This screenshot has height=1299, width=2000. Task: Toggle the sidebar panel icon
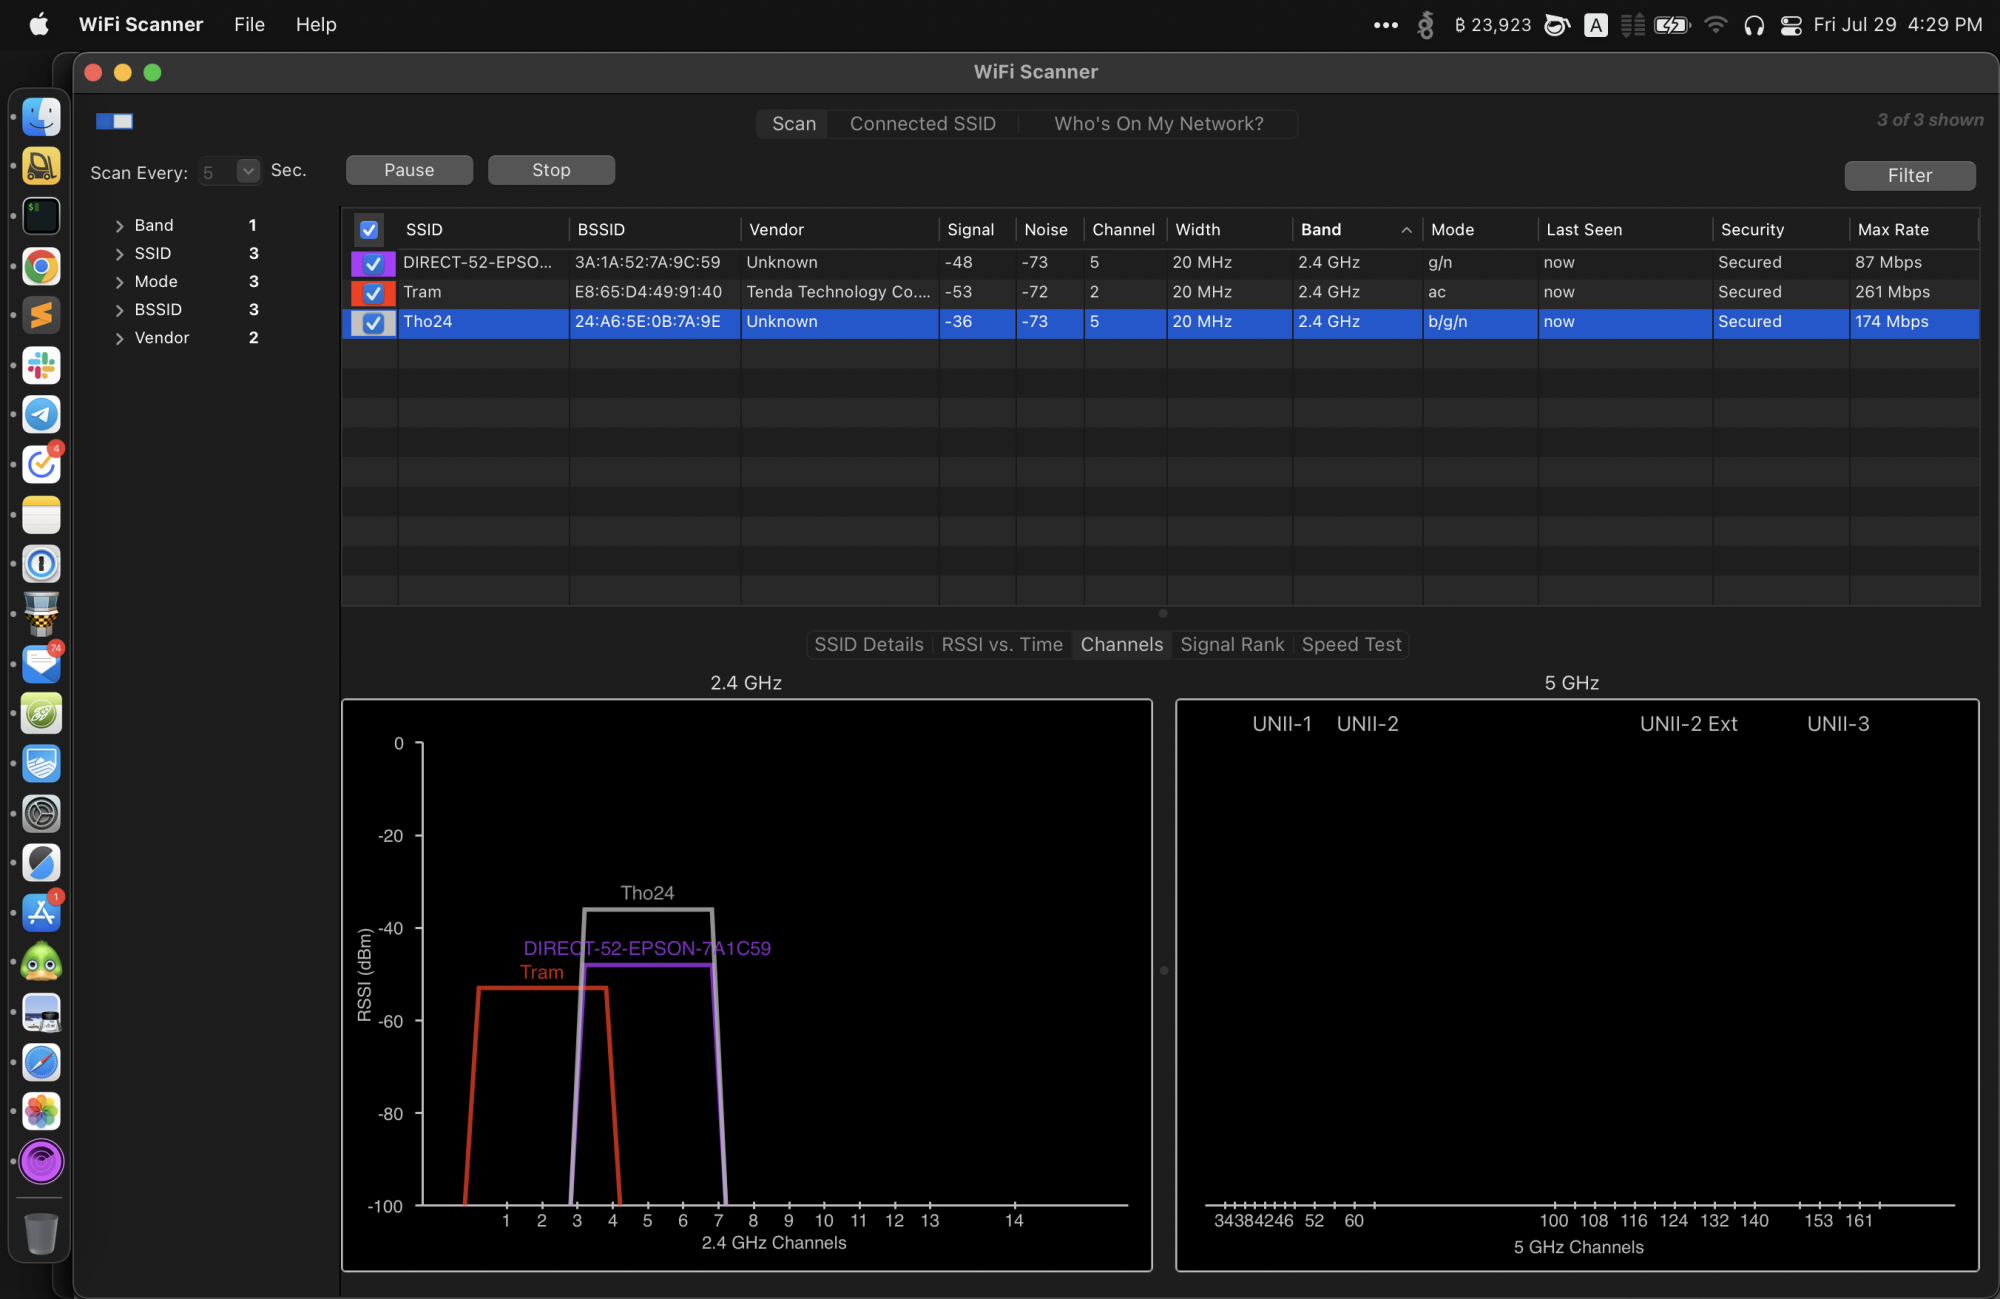[115, 121]
